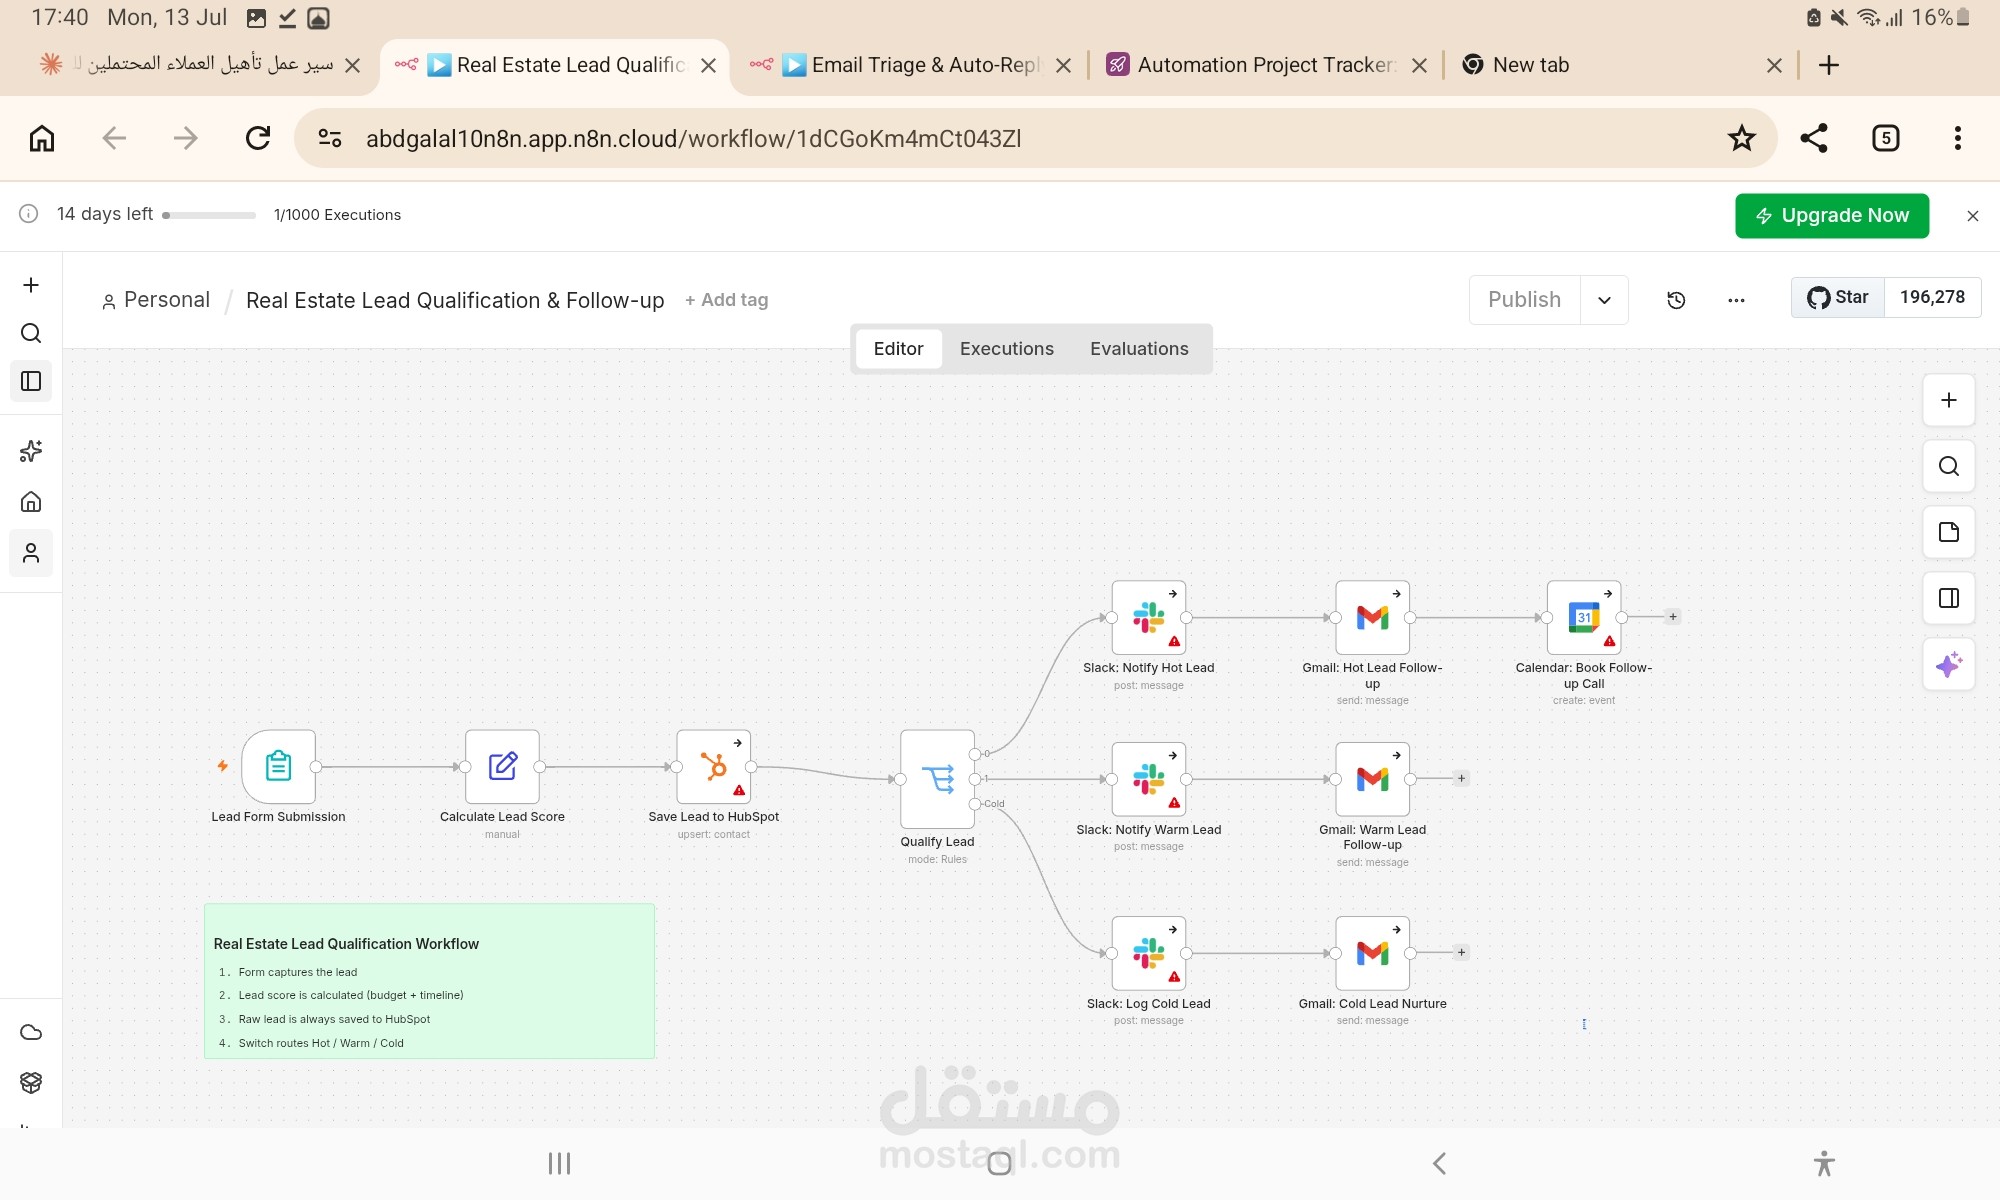This screenshot has height=1200, width=2000.
Task: Switch to the Email Triage & Auto-Reply tab
Action: tap(910, 65)
